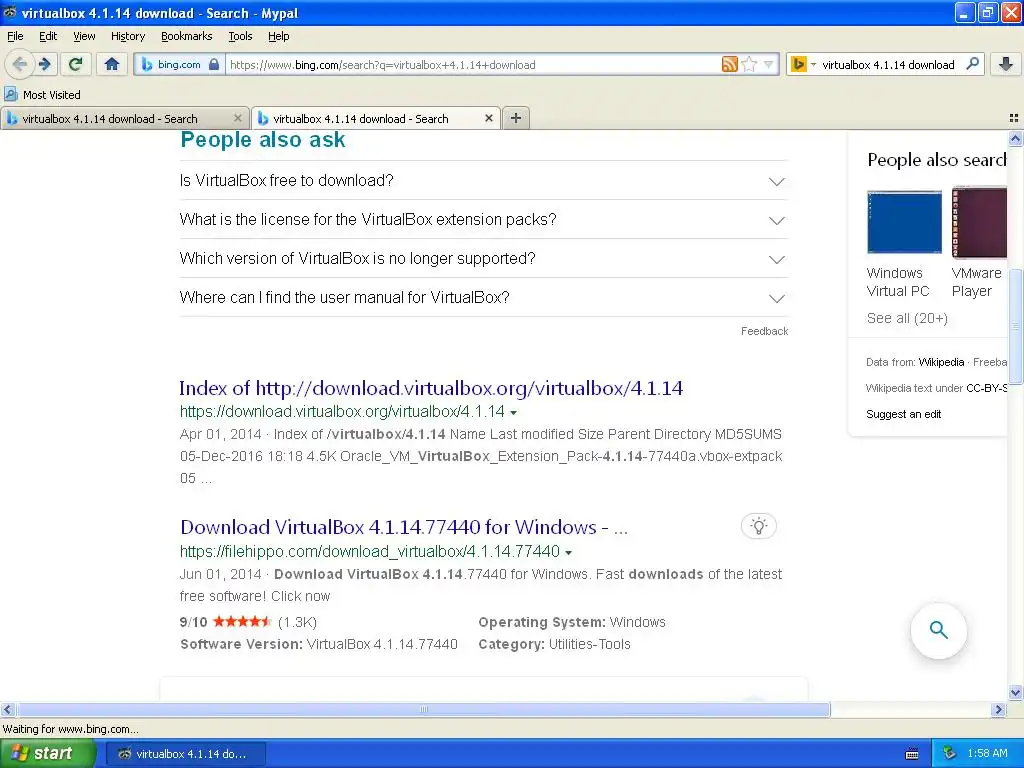Click the horizontal scrollbar thumb
This screenshot has width=1024, height=768.
click(423, 709)
